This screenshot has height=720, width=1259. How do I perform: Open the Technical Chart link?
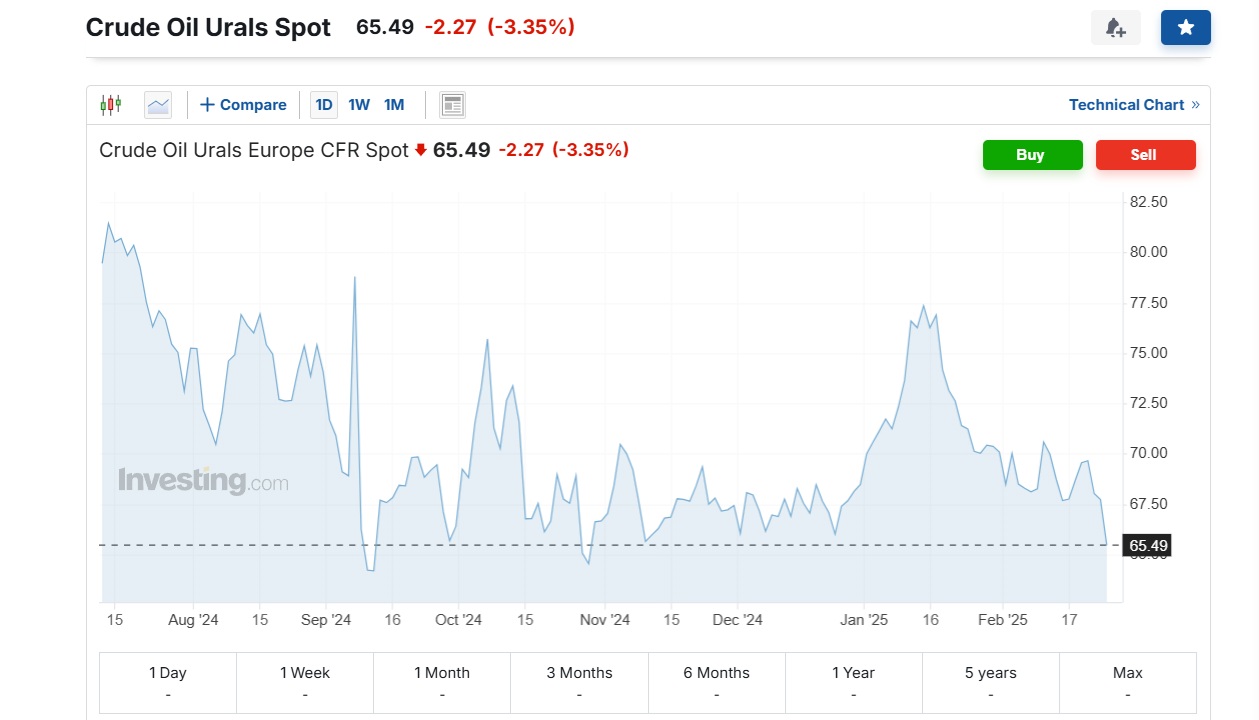click(1133, 104)
